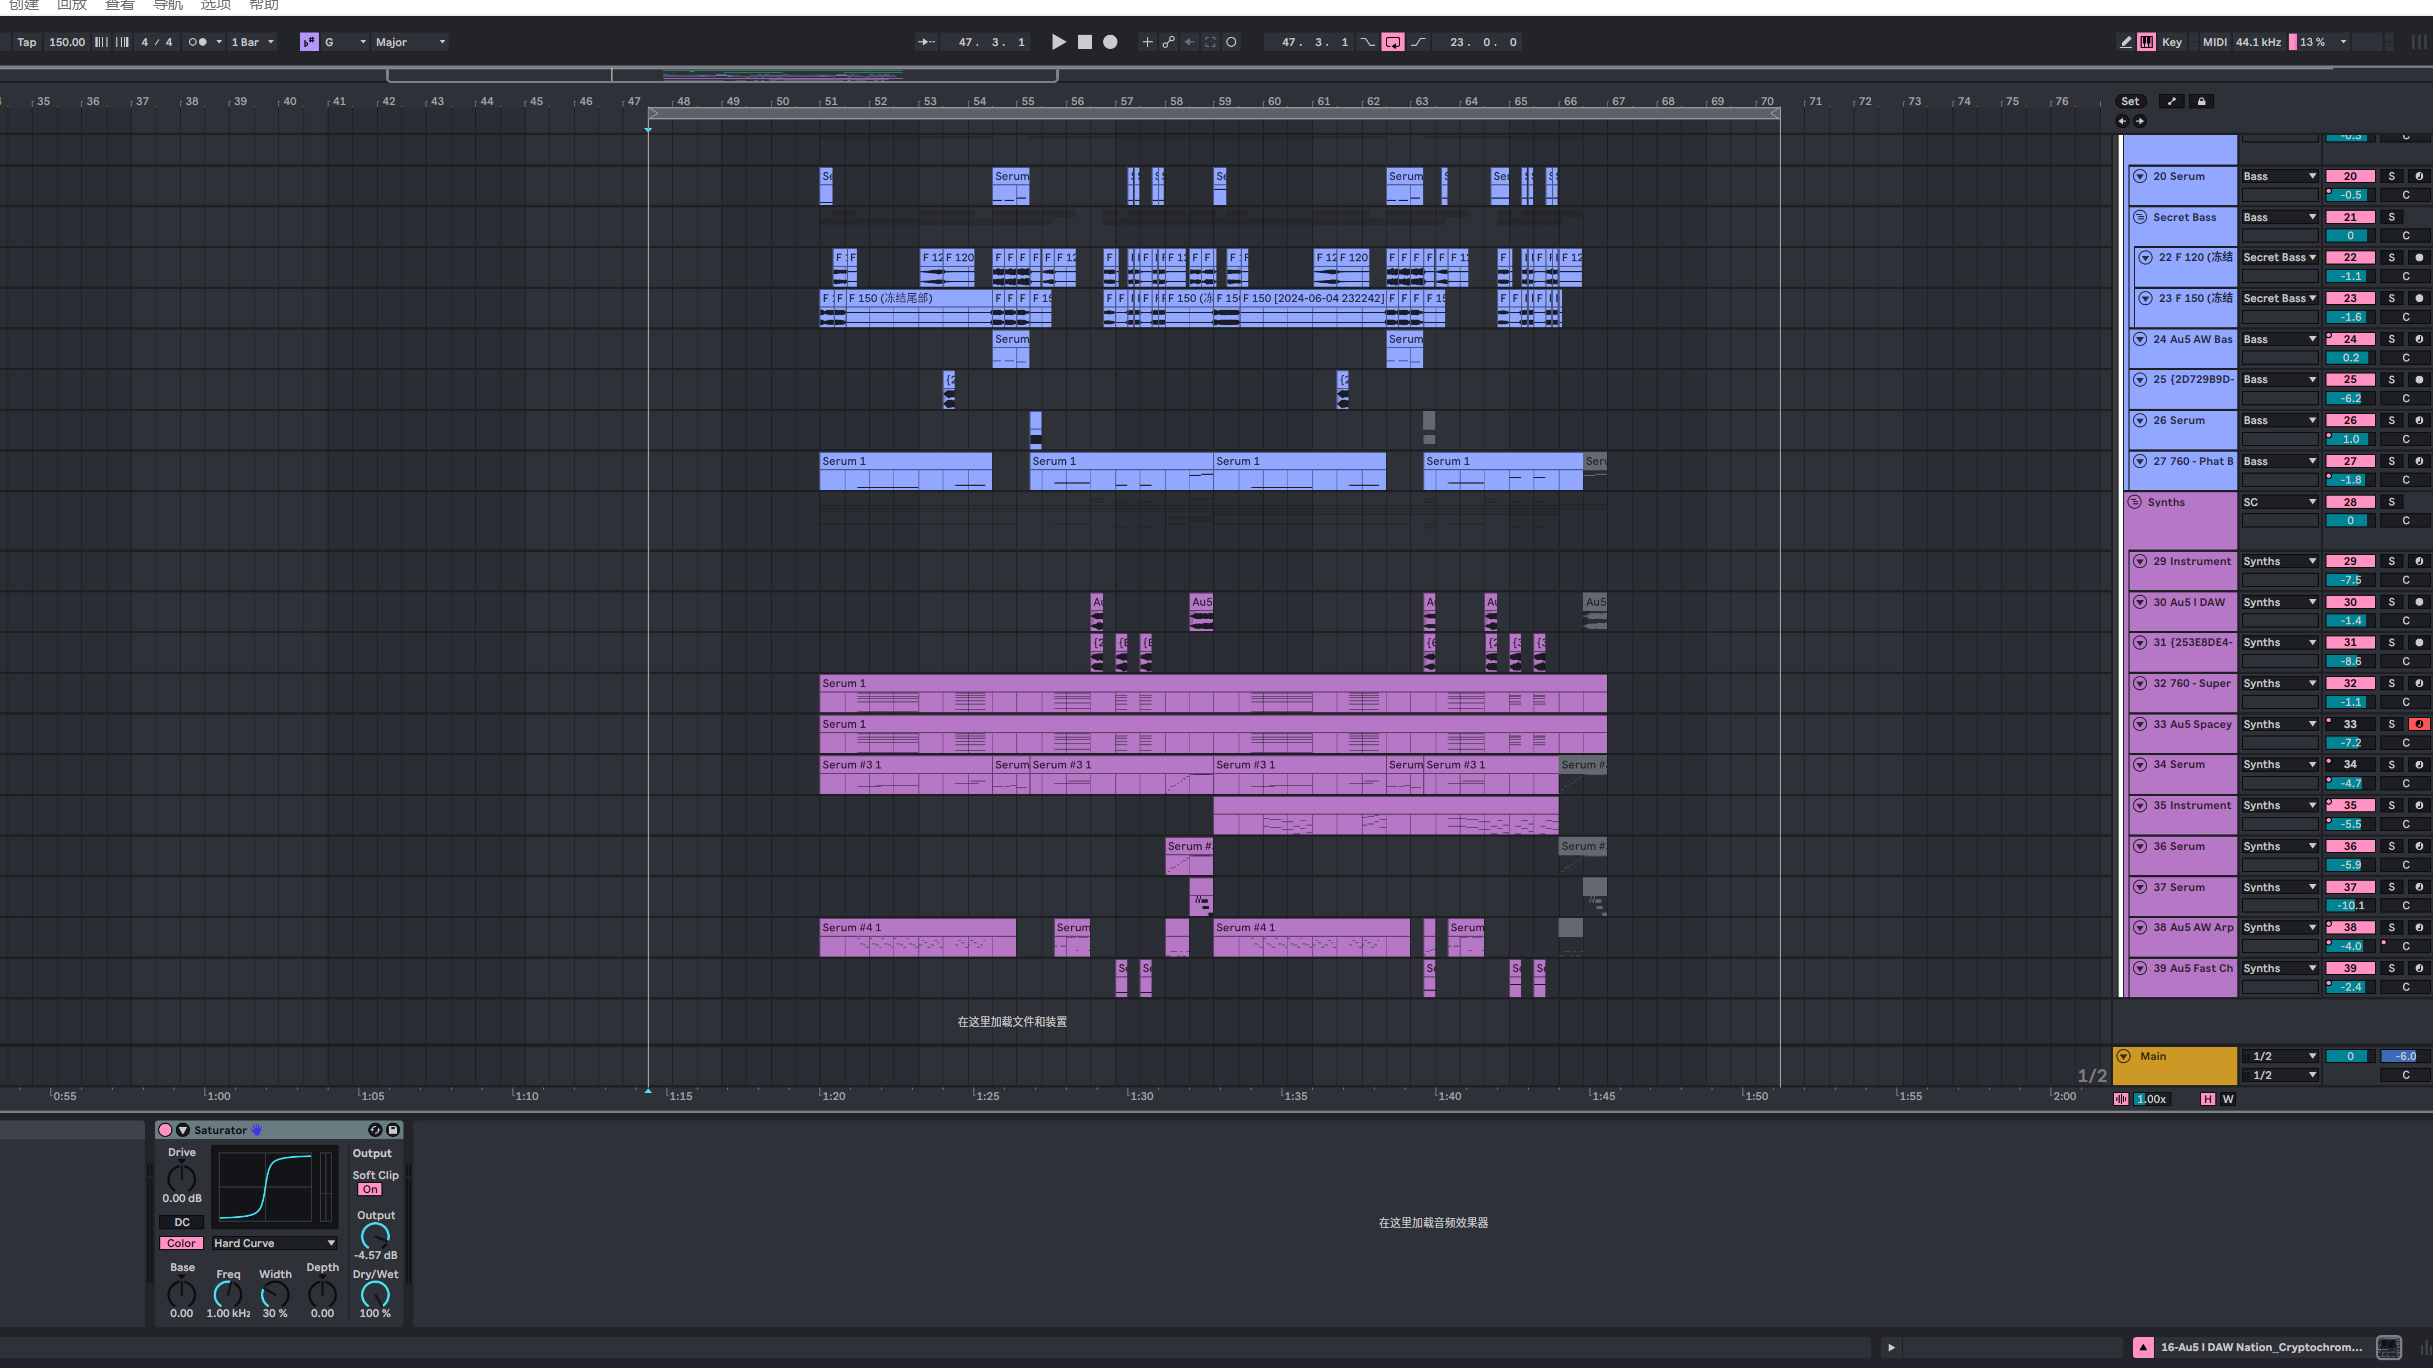Toggle the computer MIDI keyboard icon
The height and width of the screenshot is (1369, 2433).
(x=2146, y=42)
